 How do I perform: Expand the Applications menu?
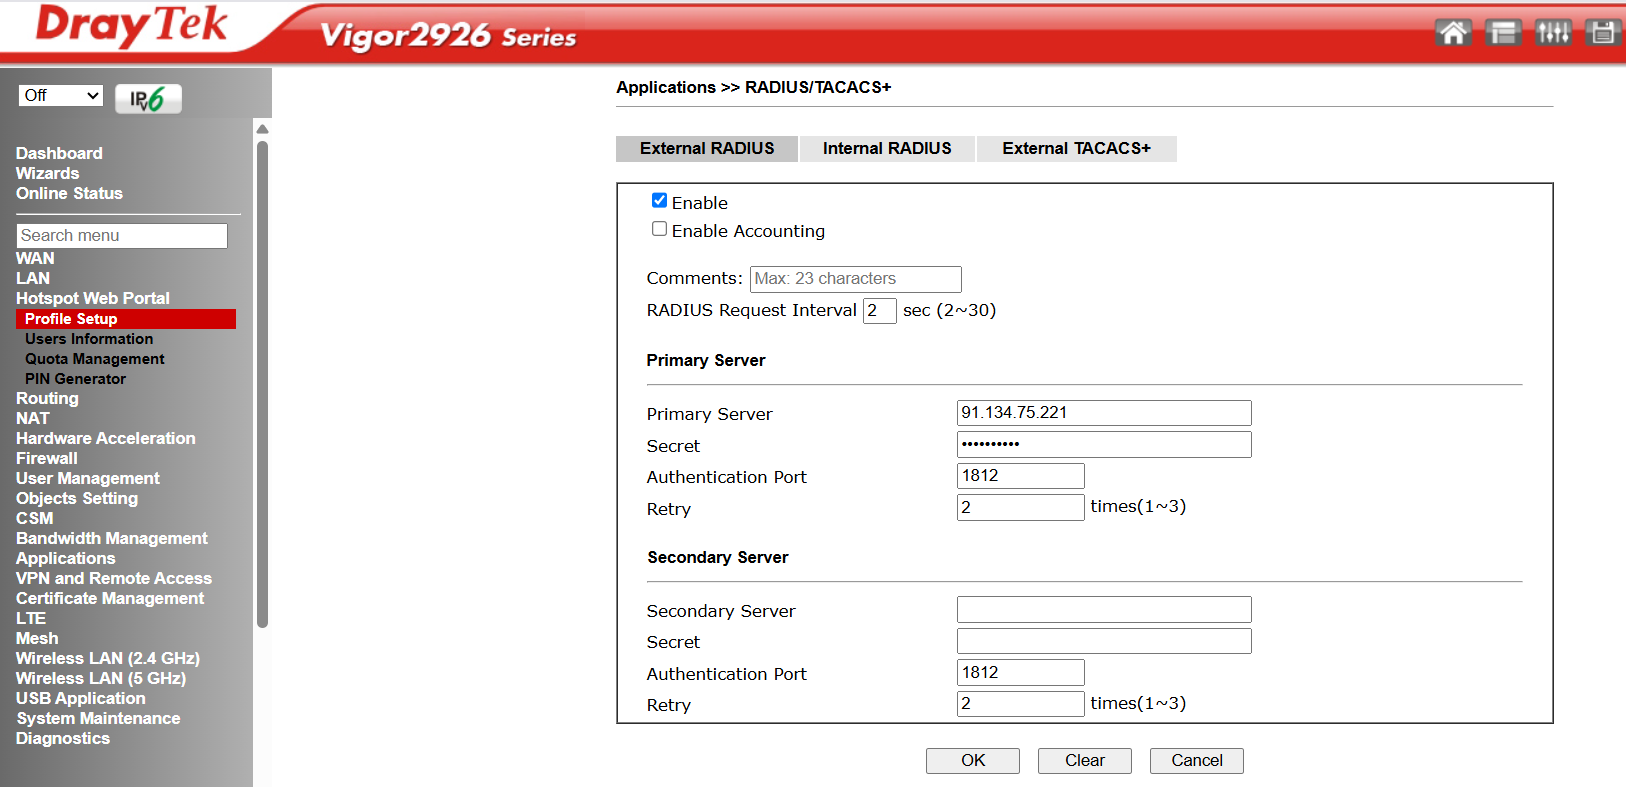pyautogui.click(x=66, y=558)
